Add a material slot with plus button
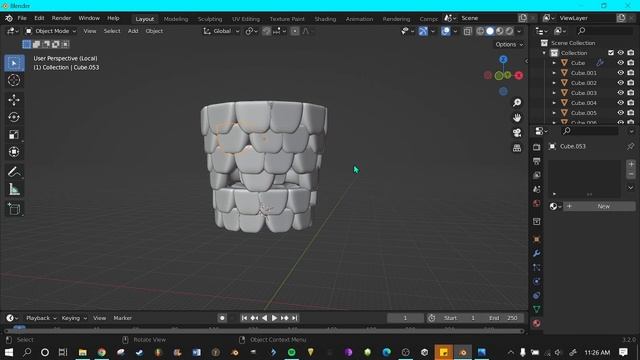This screenshot has height=360, width=640. tap(631, 164)
